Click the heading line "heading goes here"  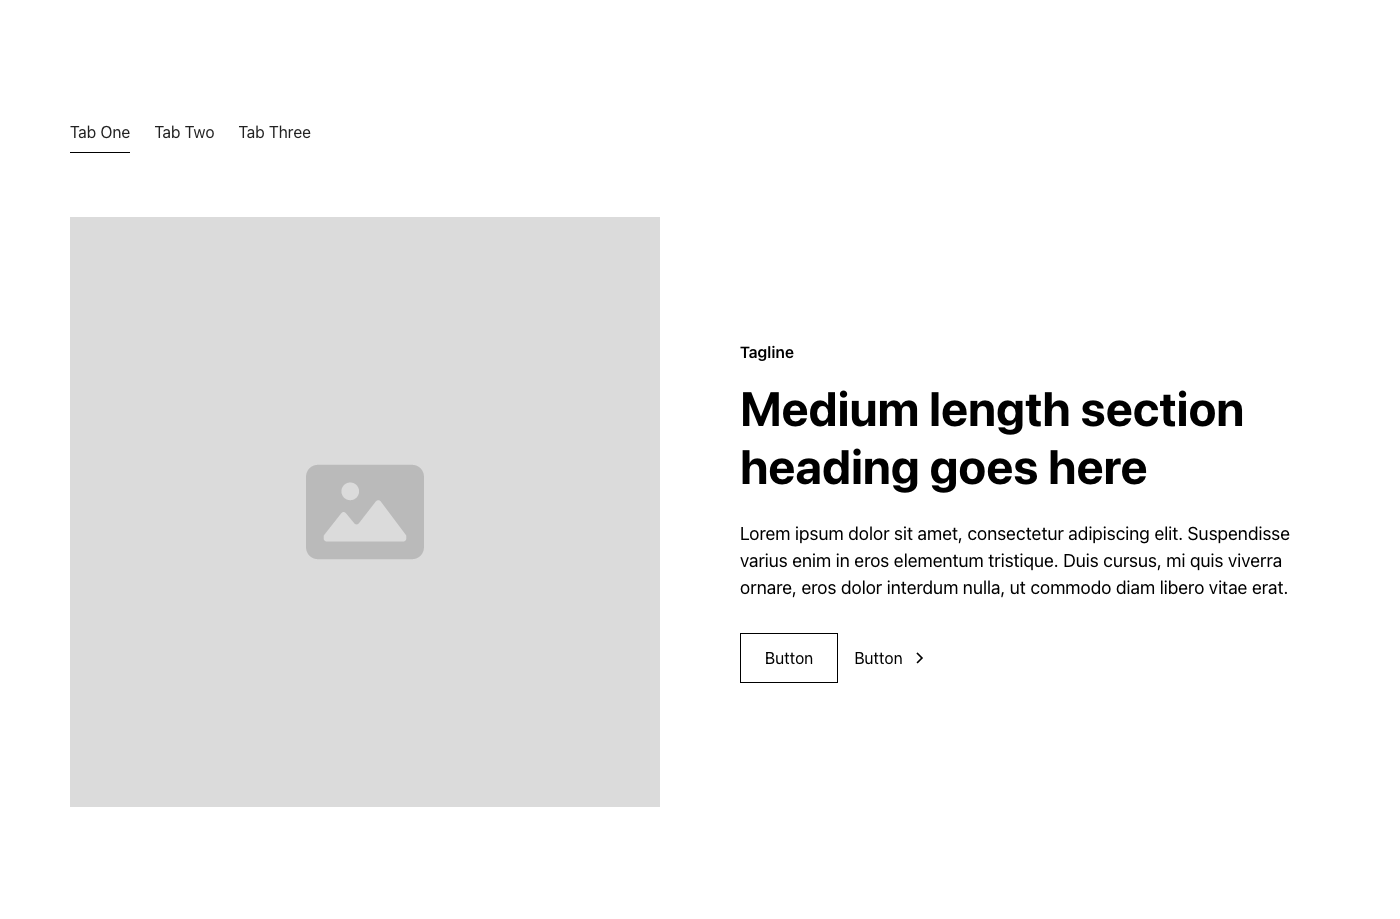[943, 468]
